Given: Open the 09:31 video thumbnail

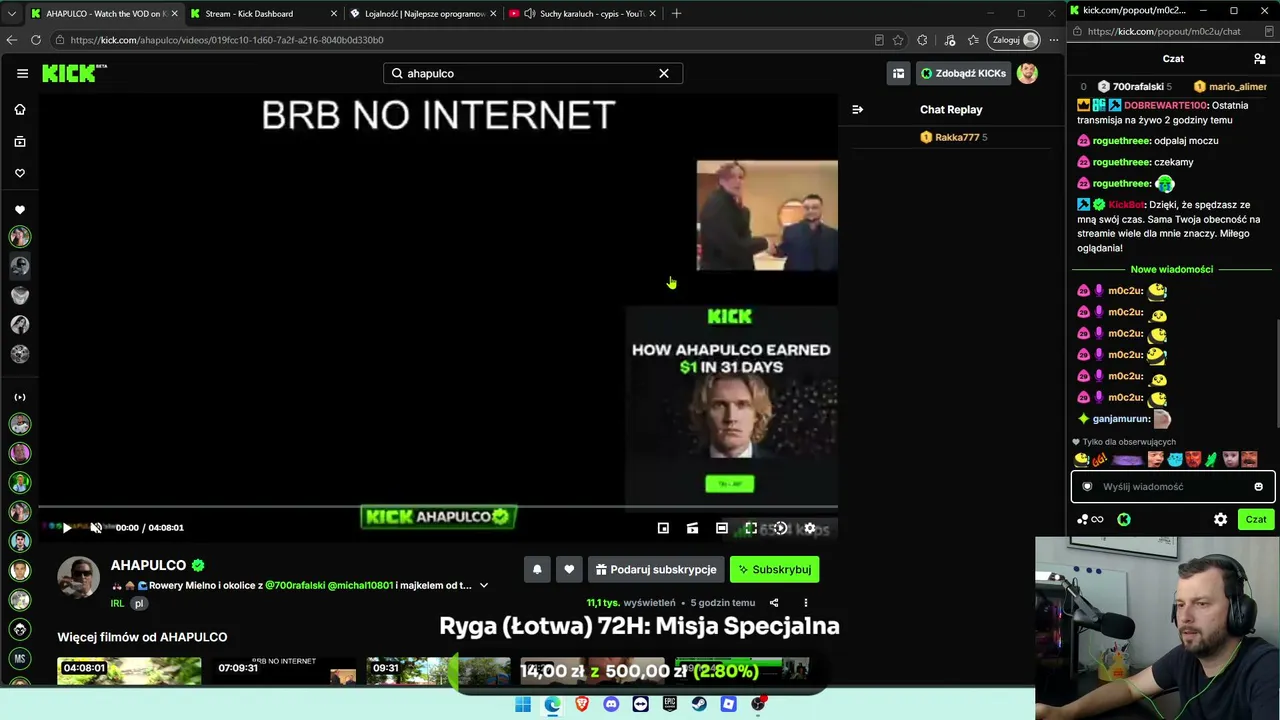Looking at the screenshot, I should [438, 671].
